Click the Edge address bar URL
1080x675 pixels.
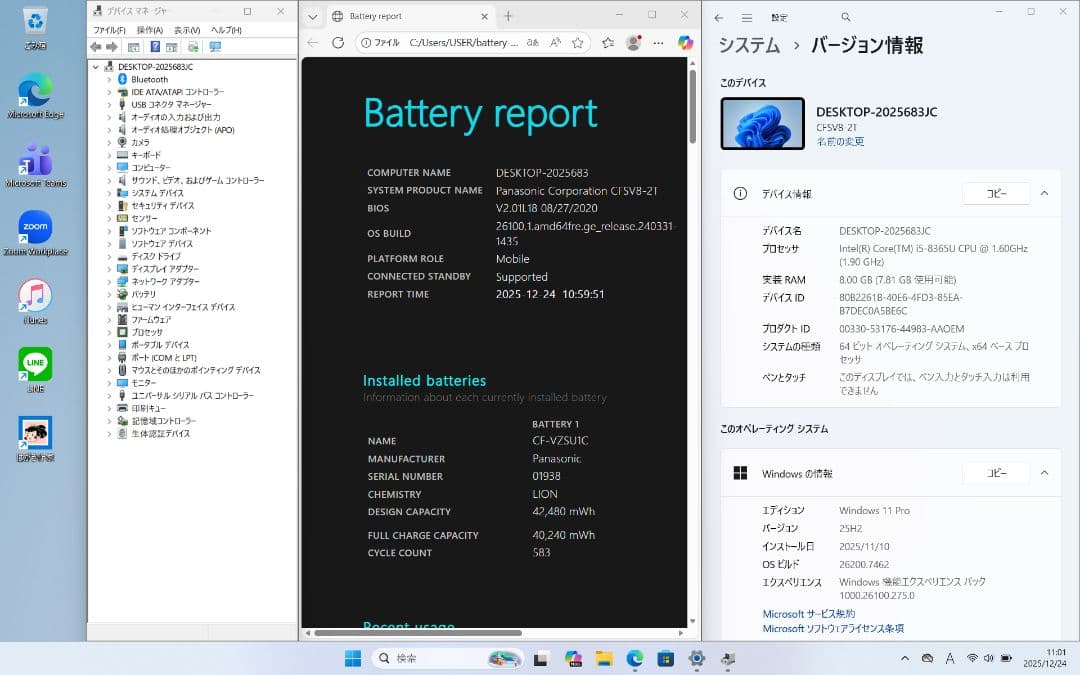tap(463, 43)
